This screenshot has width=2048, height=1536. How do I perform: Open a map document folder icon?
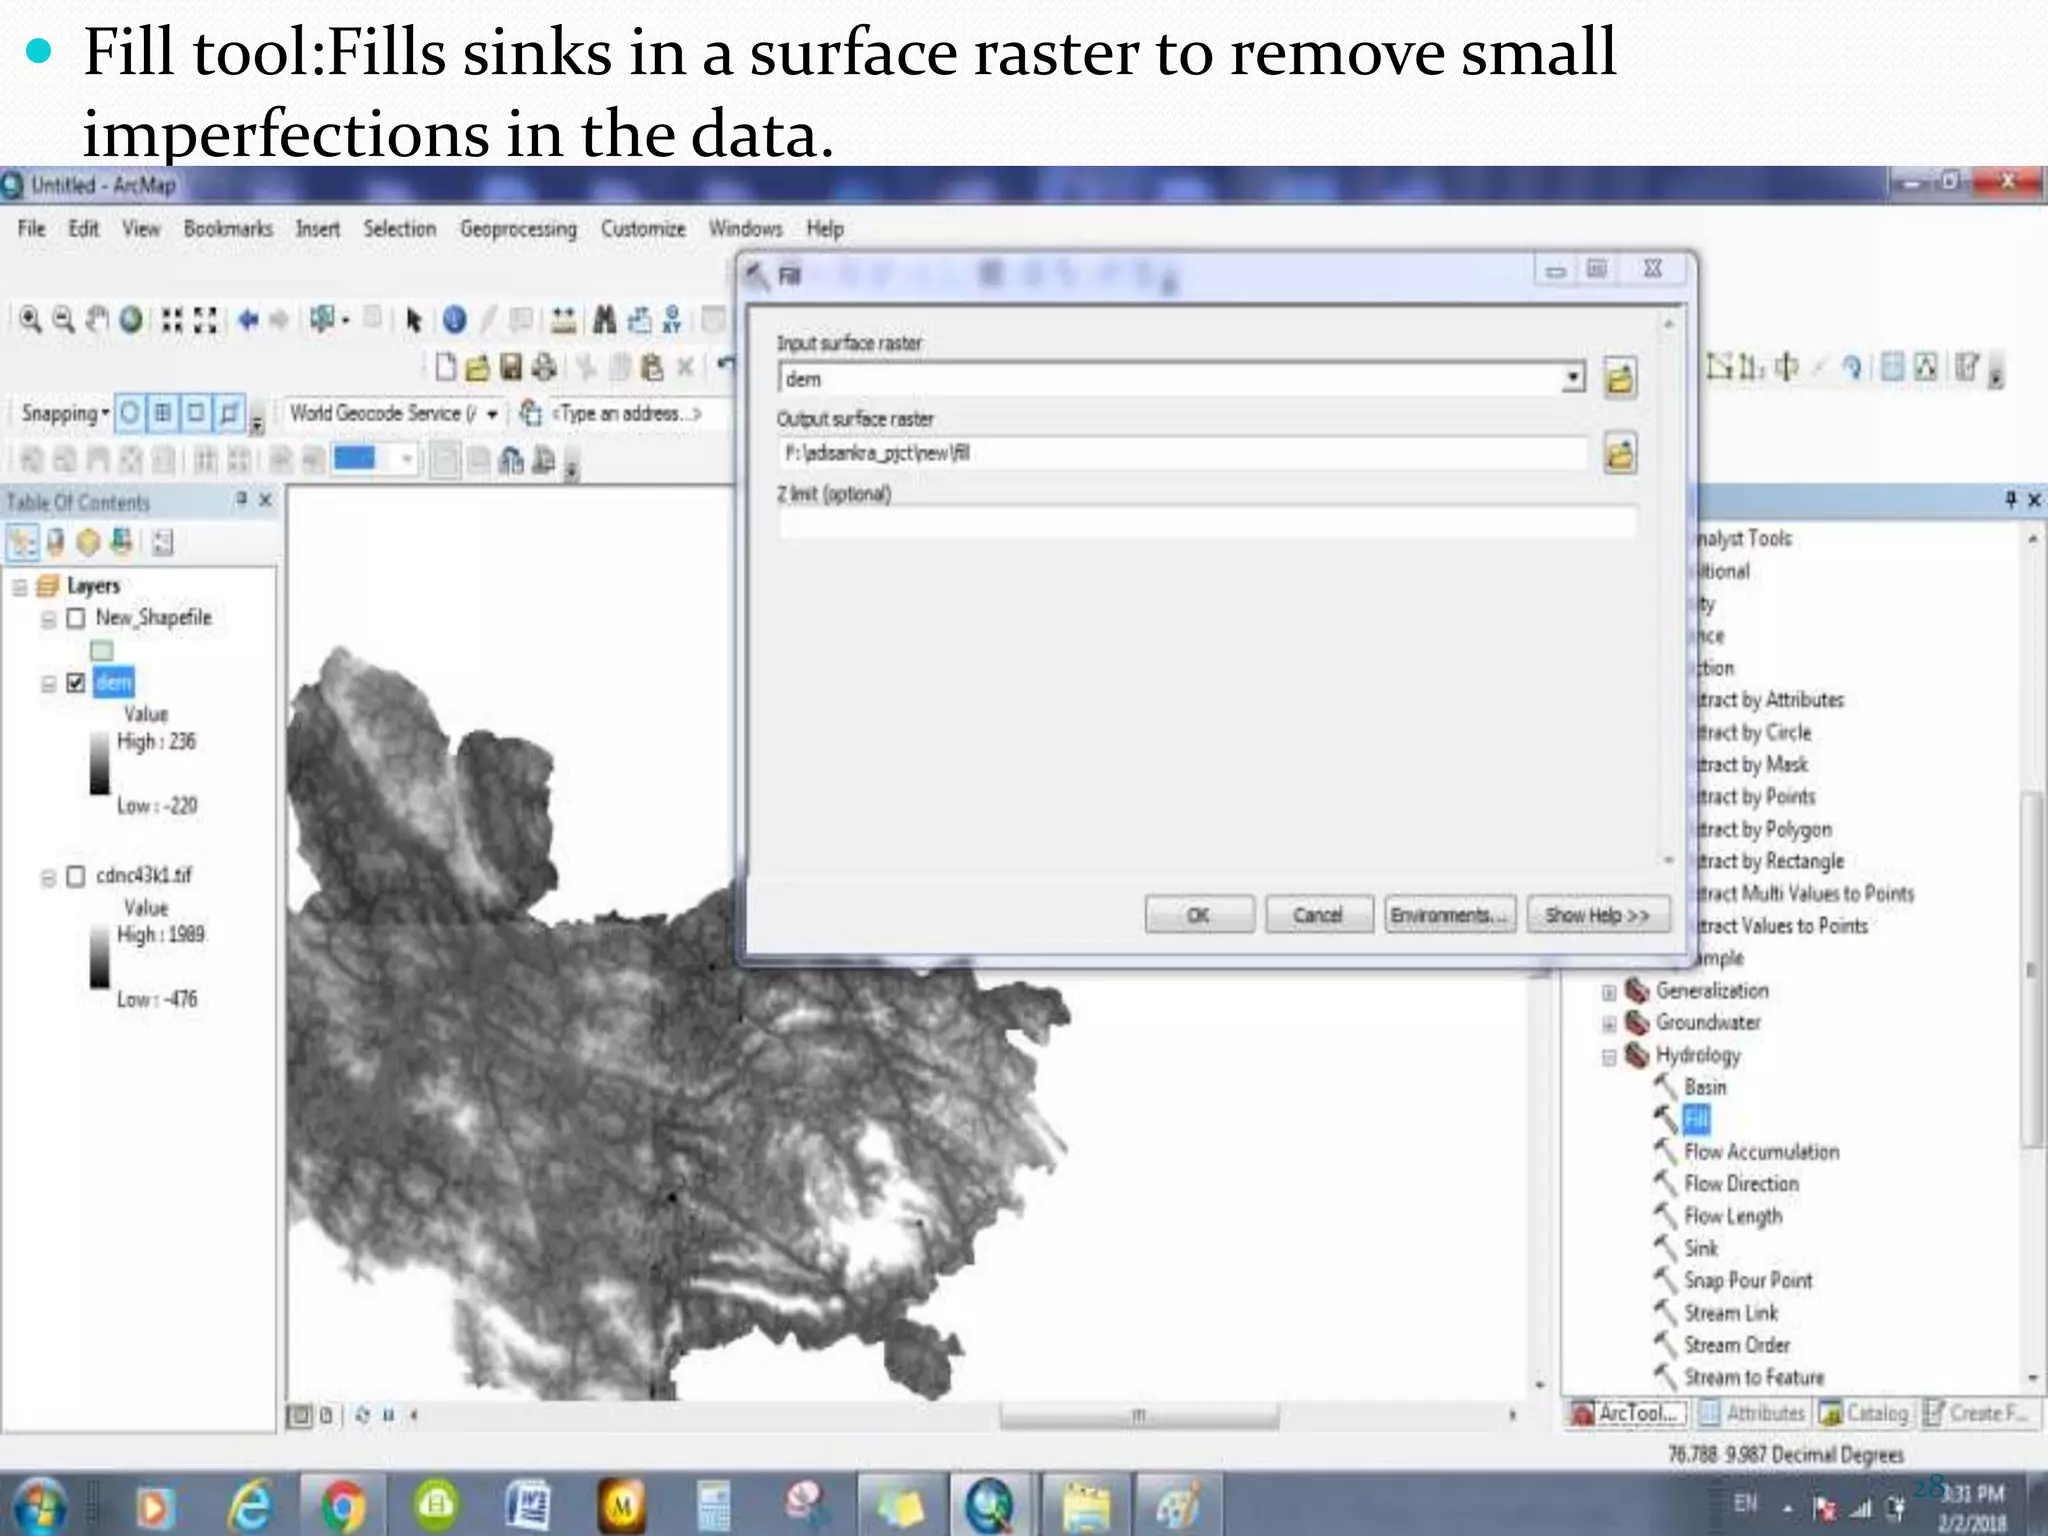point(478,368)
